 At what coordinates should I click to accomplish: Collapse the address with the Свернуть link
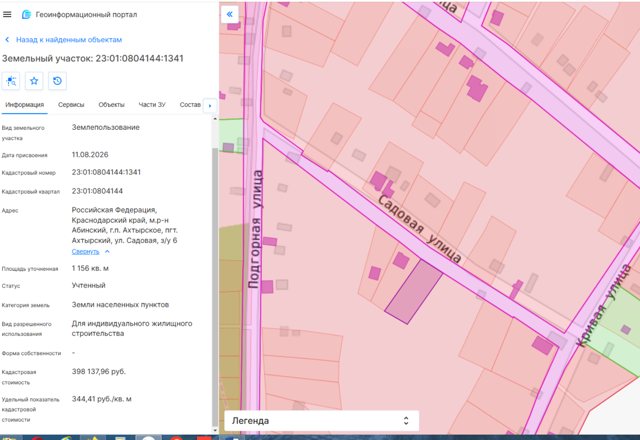point(85,251)
